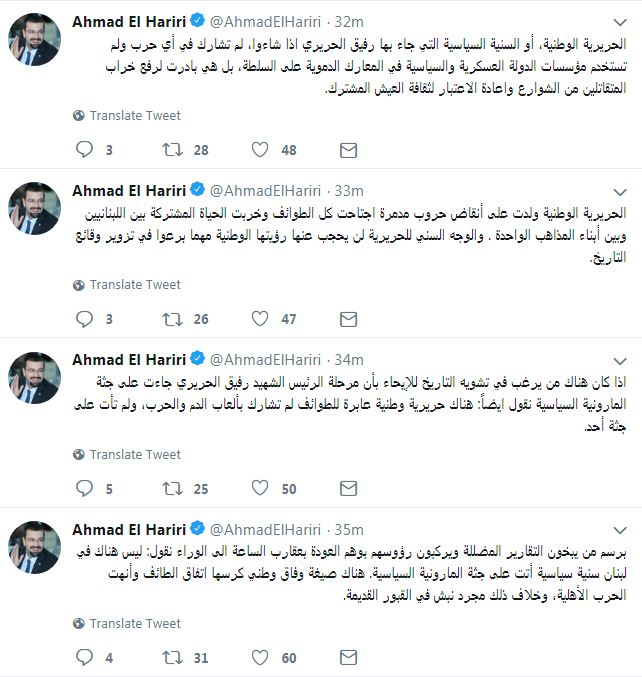Open the profile avatar of the first tweet
Image resolution: width=642 pixels, height=677 pixels.
(35, 39)
